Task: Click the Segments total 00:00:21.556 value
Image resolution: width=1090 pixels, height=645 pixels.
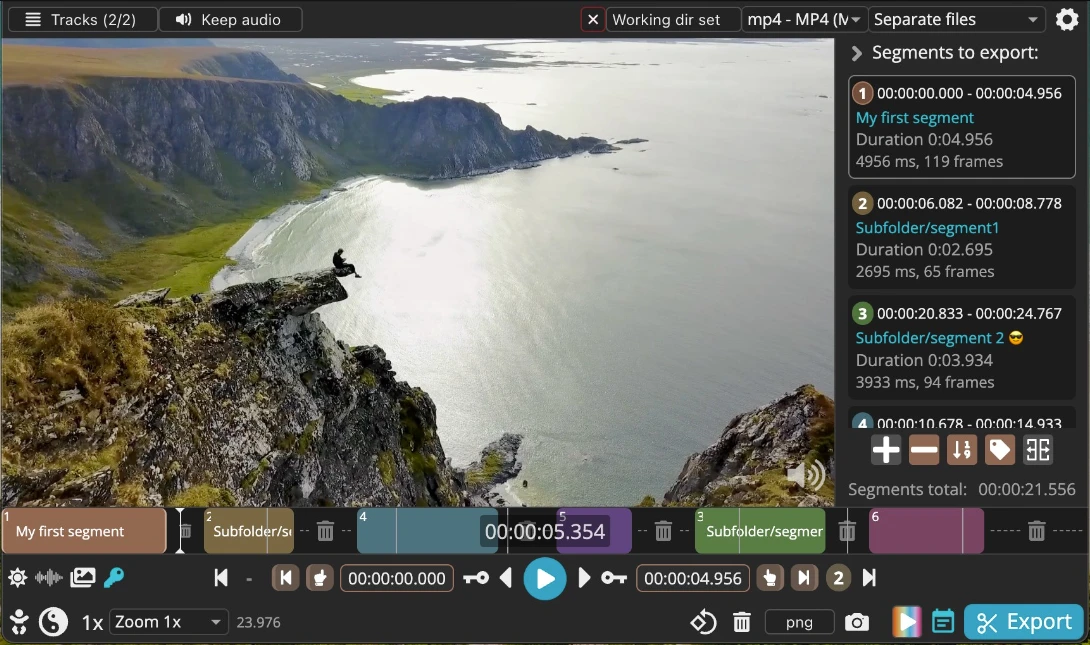Action: click(1027, 489)
